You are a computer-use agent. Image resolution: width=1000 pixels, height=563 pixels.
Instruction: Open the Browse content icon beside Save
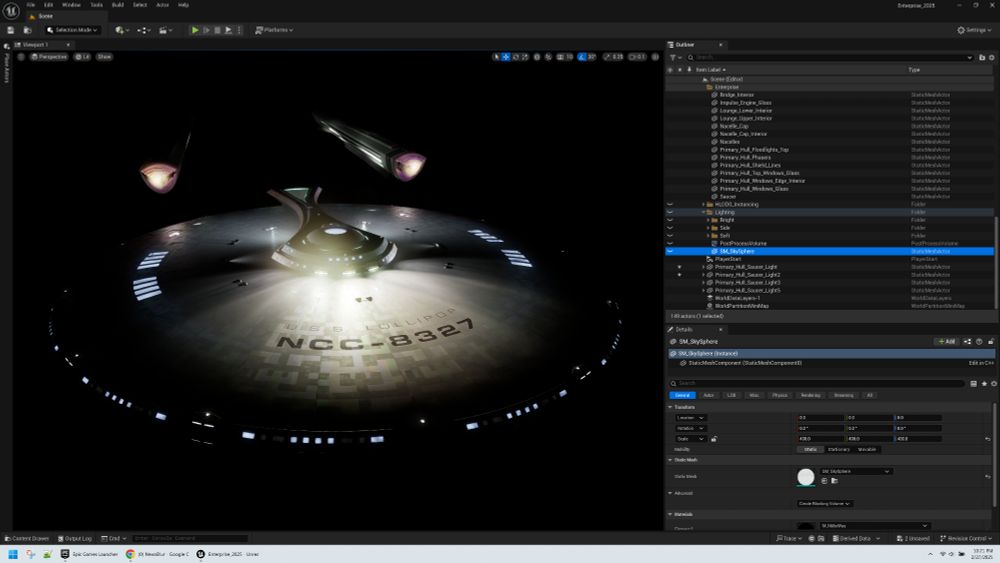pyautogui.click(x=27, y=30)
